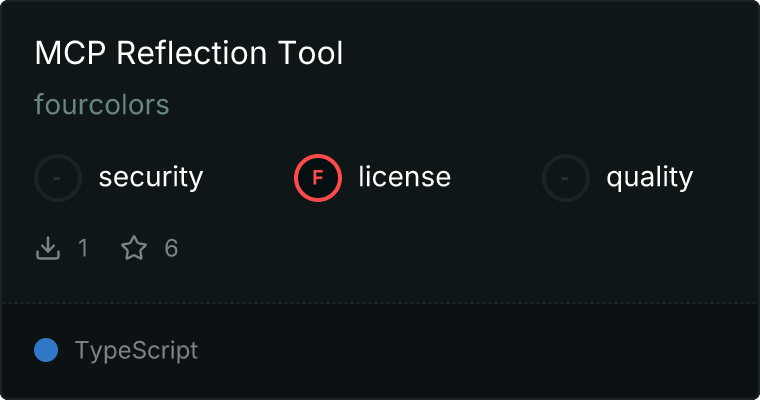Select the license label text

coord(404,178)
